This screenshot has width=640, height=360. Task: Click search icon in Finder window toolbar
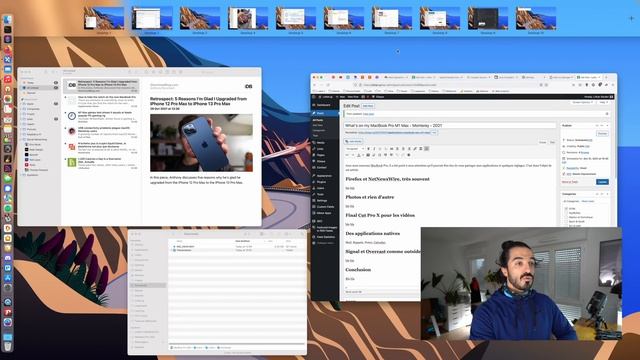point(302,234)
